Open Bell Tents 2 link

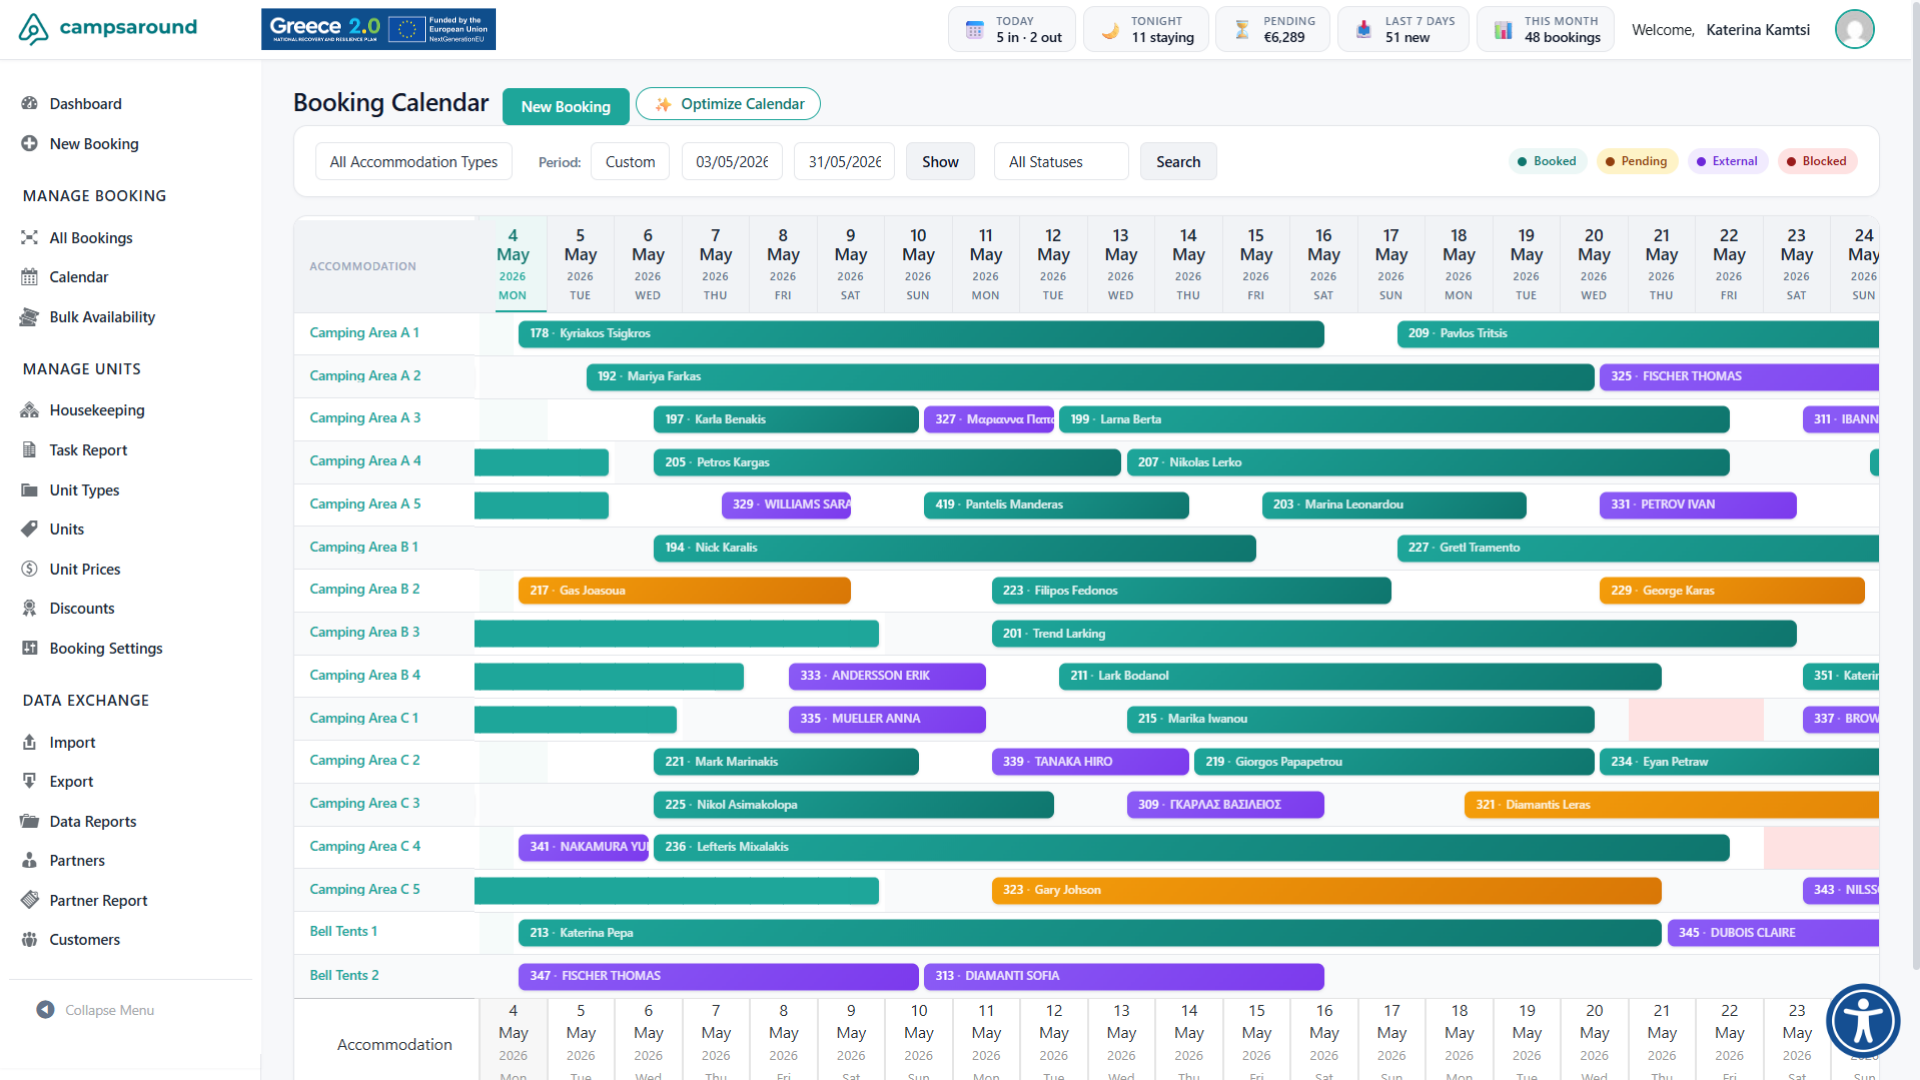pyautogui.click(x=344, y=975)
